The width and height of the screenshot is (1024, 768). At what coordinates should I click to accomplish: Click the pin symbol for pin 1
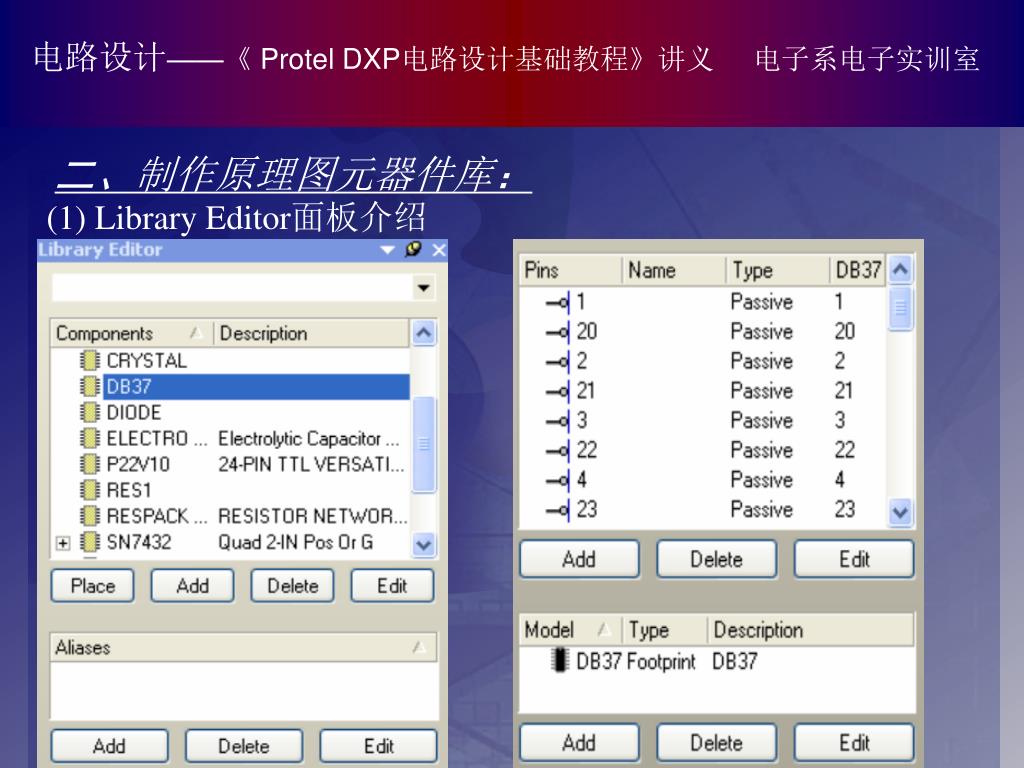[x=558, y=302]
